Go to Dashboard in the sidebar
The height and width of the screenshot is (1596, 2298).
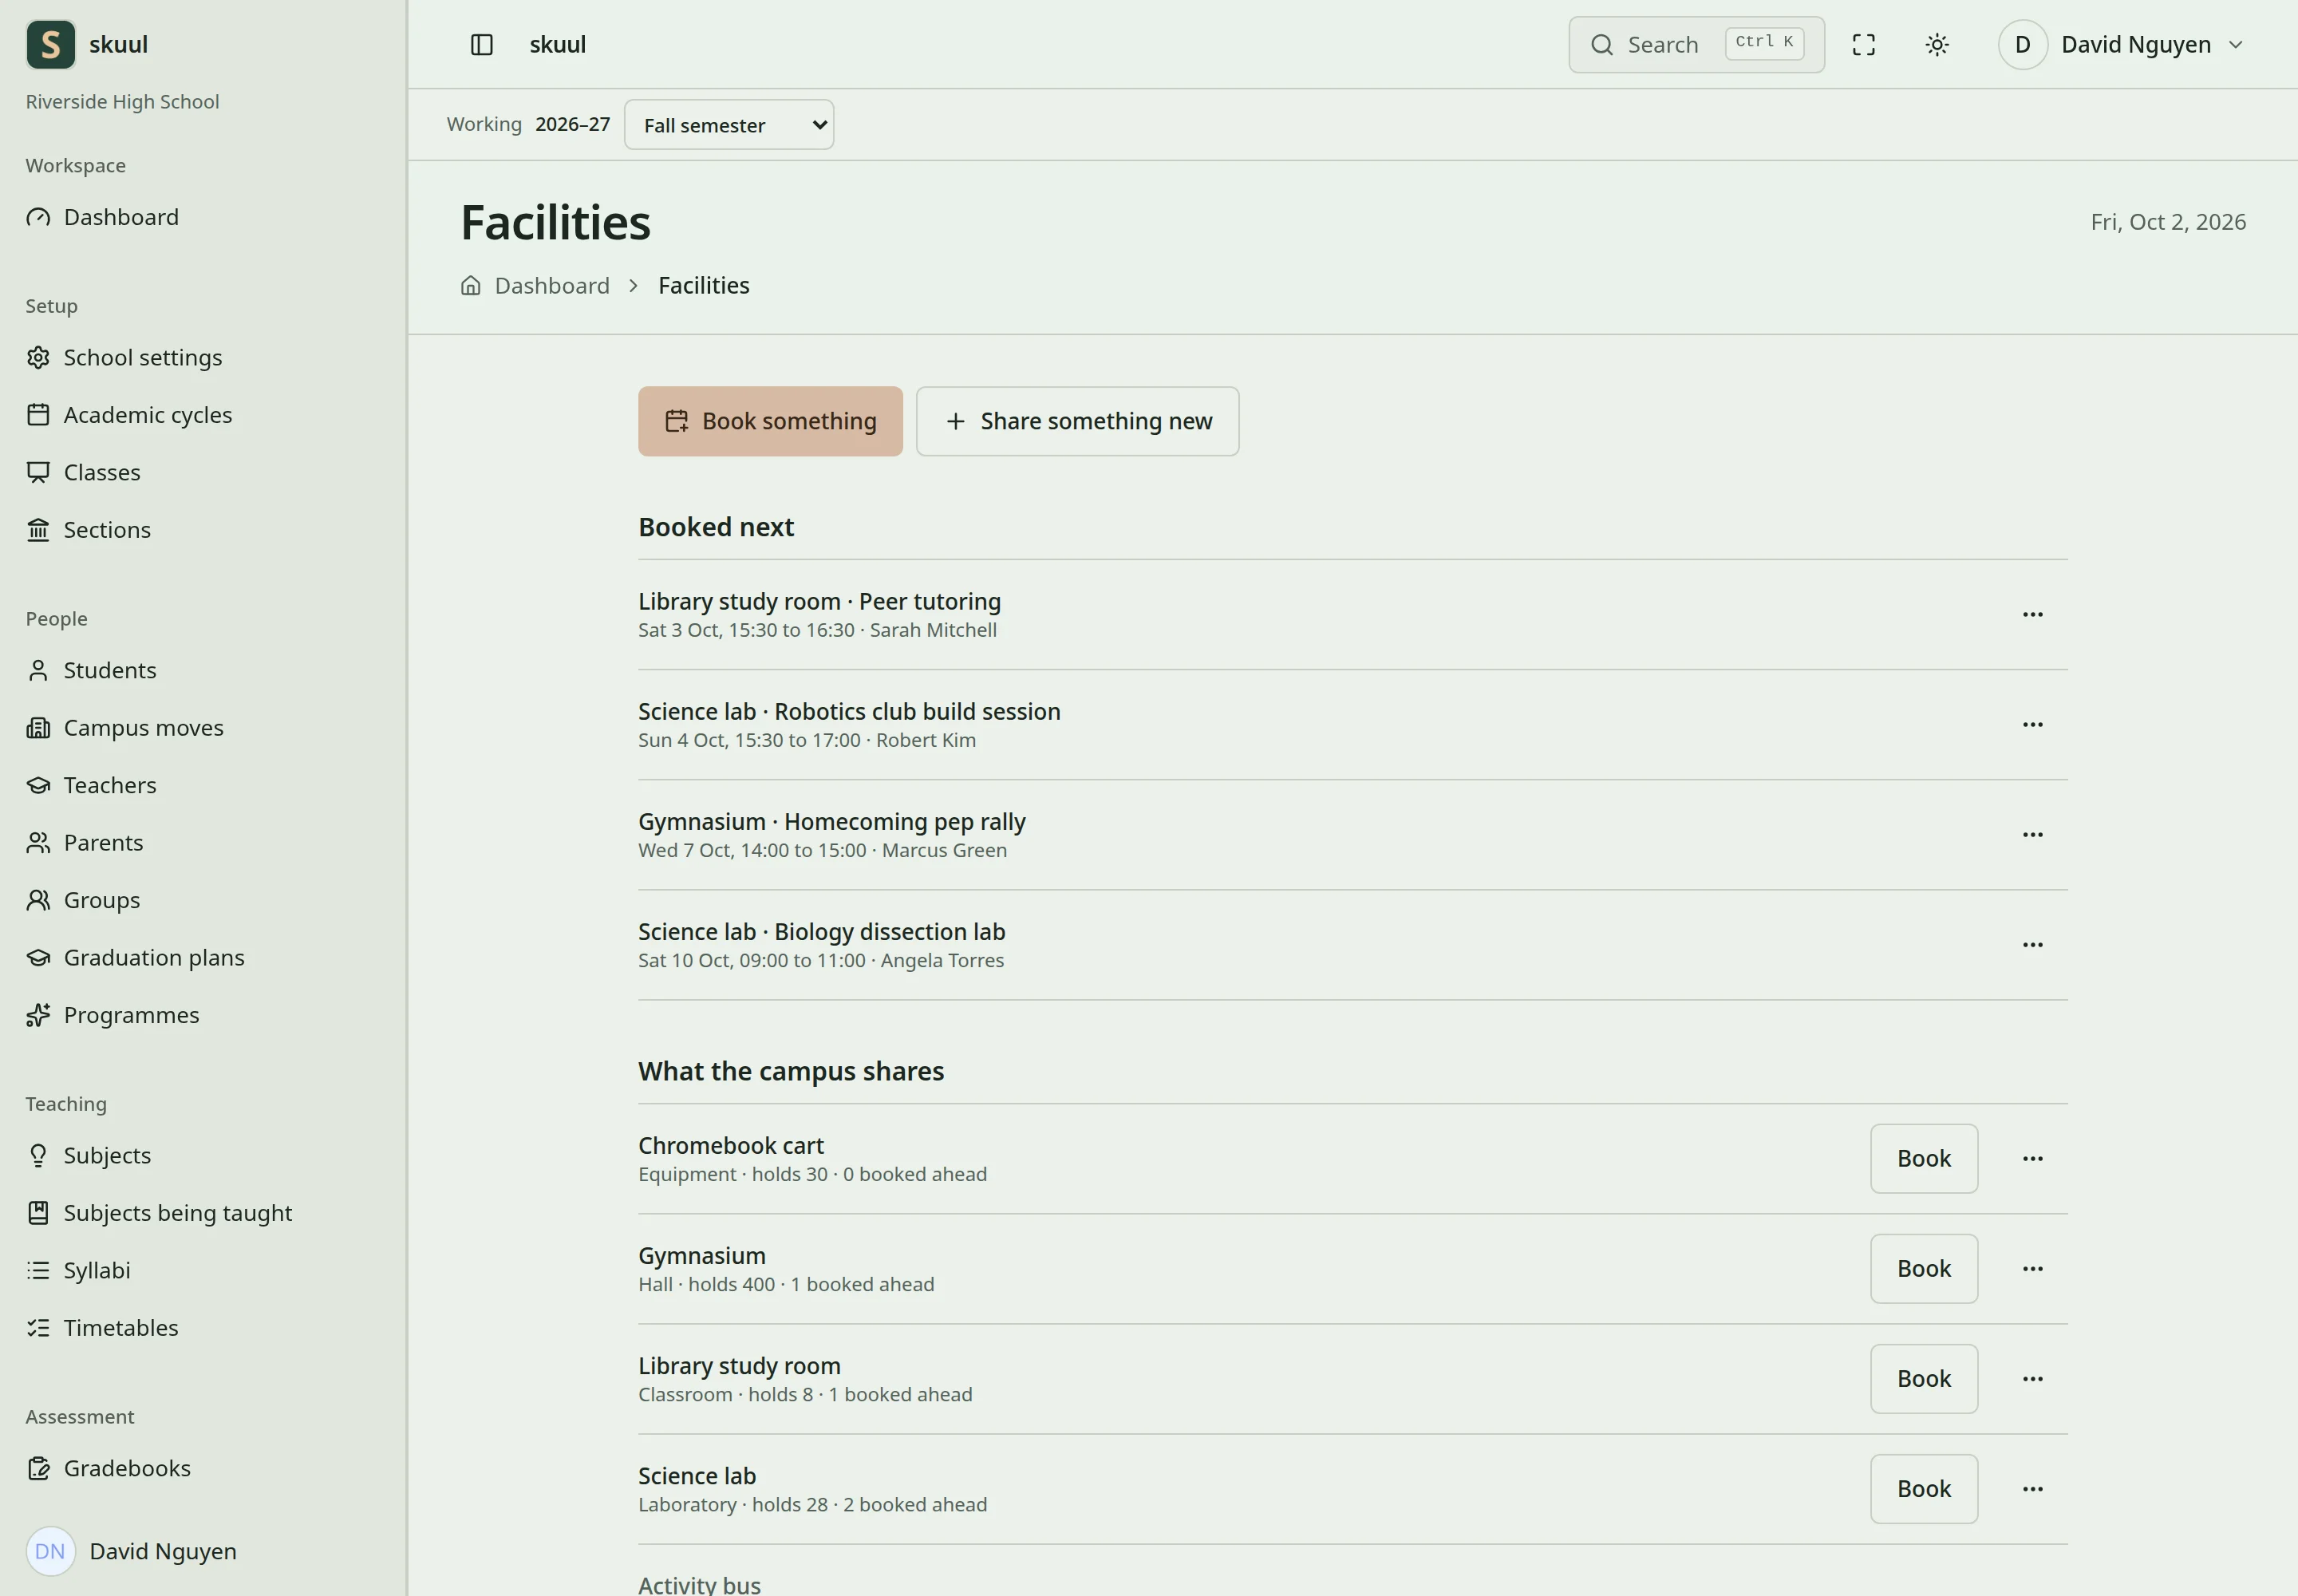click(121, 217)
